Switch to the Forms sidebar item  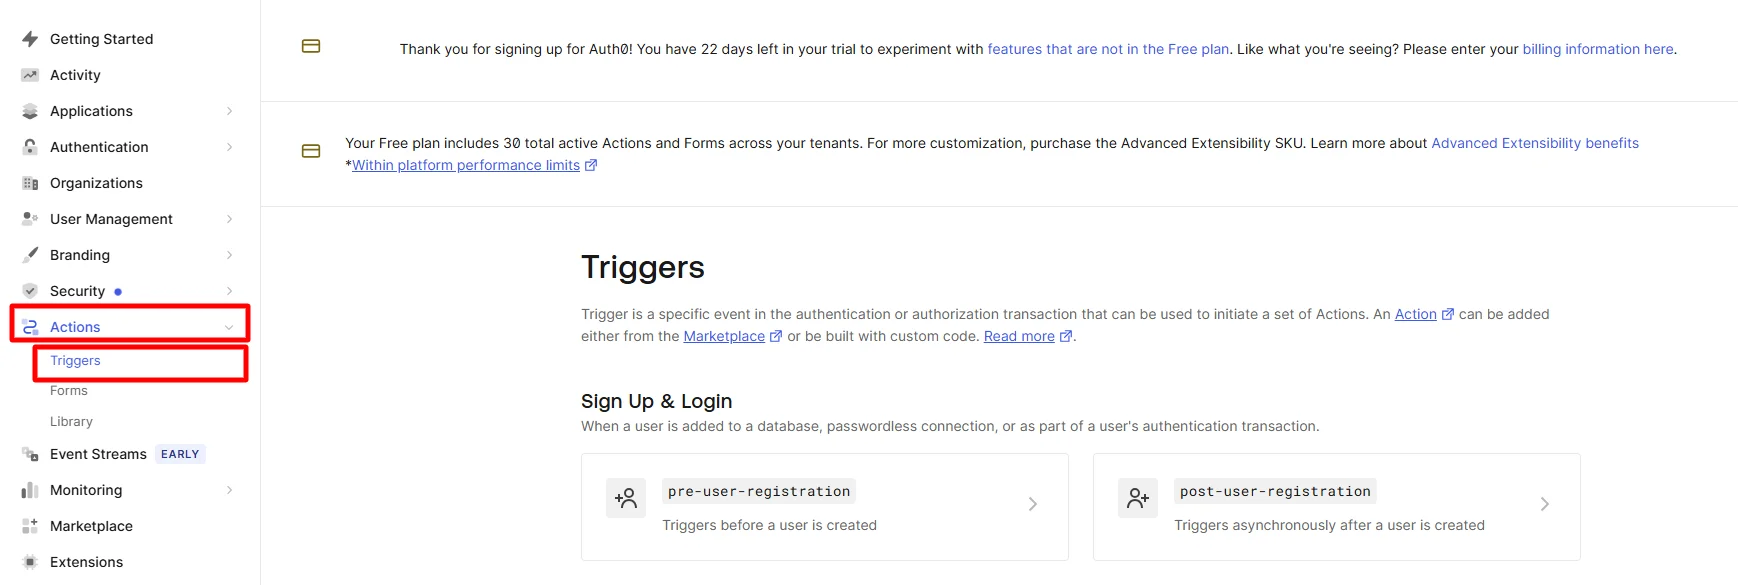69,390
